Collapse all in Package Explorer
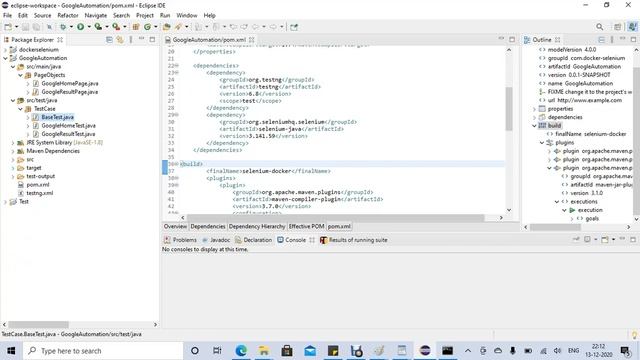The height and width of the screenshot is (360, 640). 109,40
